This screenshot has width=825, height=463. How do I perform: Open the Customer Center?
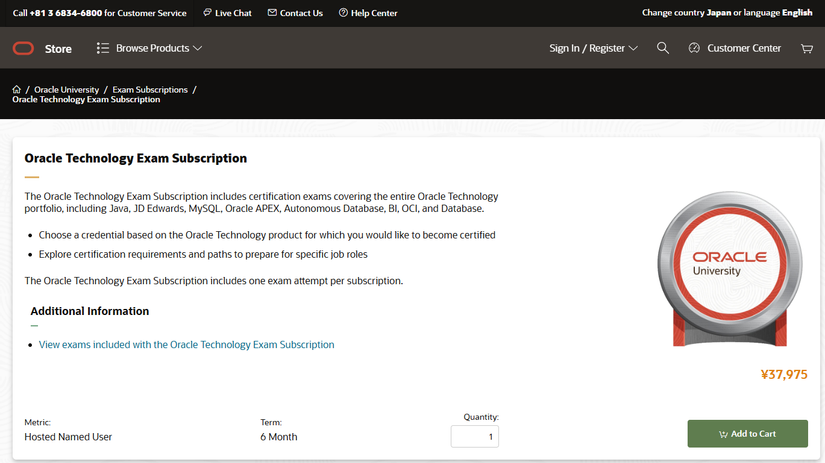pyautogui.click(x=736, y=48)
